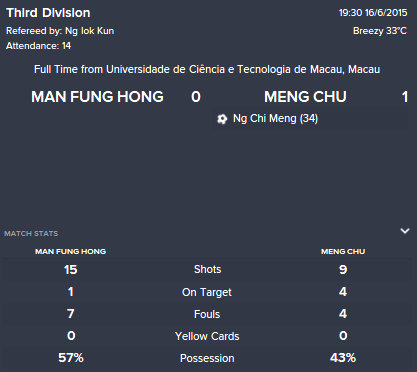Select the Yellow Cards stat row
Image resolution: width=417 pixels, height=372 pixels.
pyautogui.click(x=207, y=336)
